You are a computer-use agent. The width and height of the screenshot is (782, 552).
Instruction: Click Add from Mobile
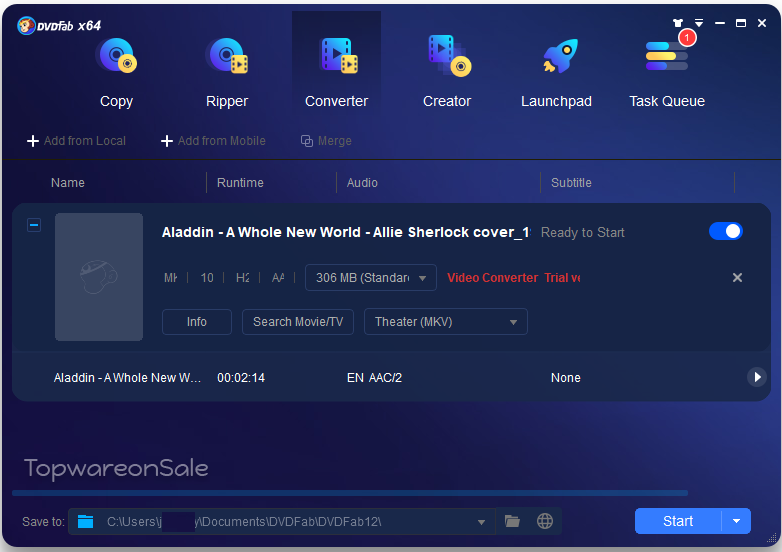point(213,141)
